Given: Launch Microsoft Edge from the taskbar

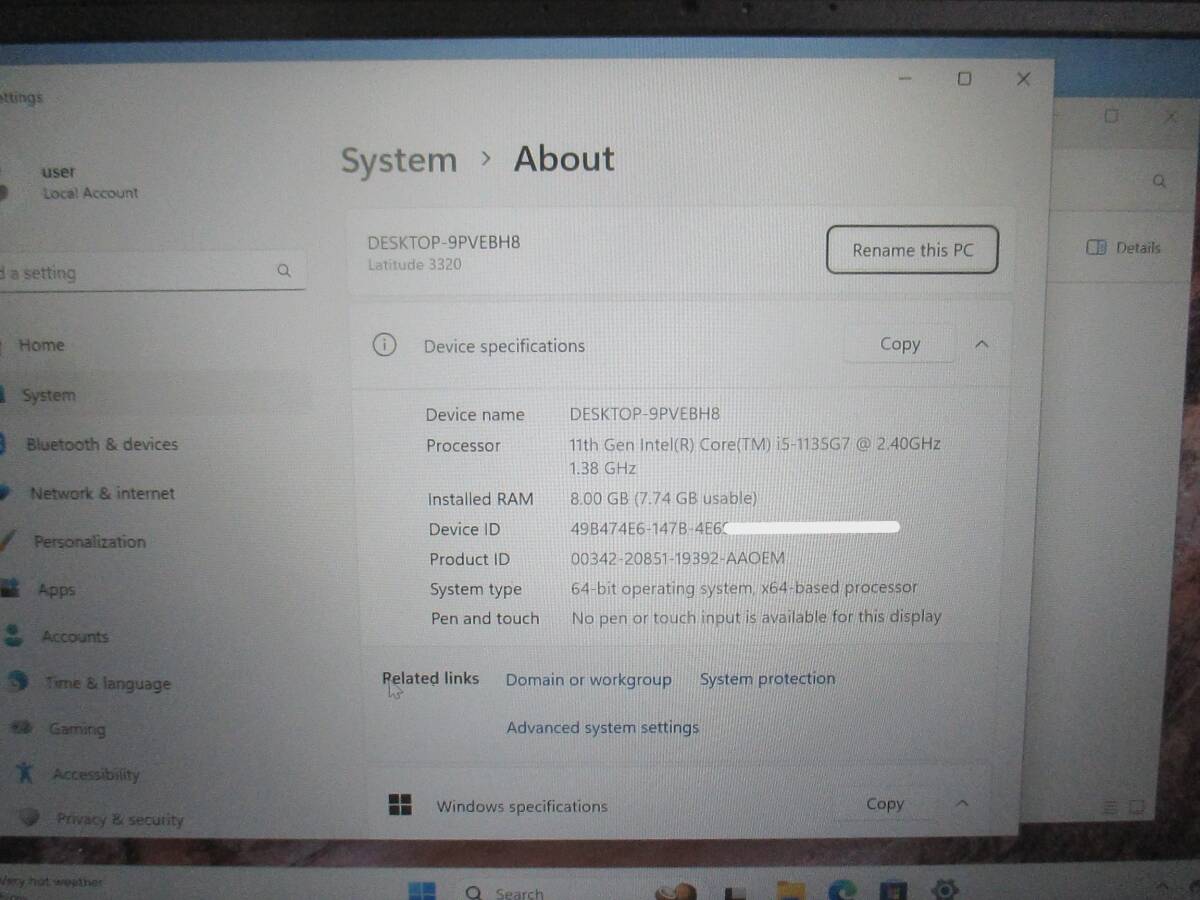Looking at the screenshot, I should pyautogui.click(x=842, y=890).
